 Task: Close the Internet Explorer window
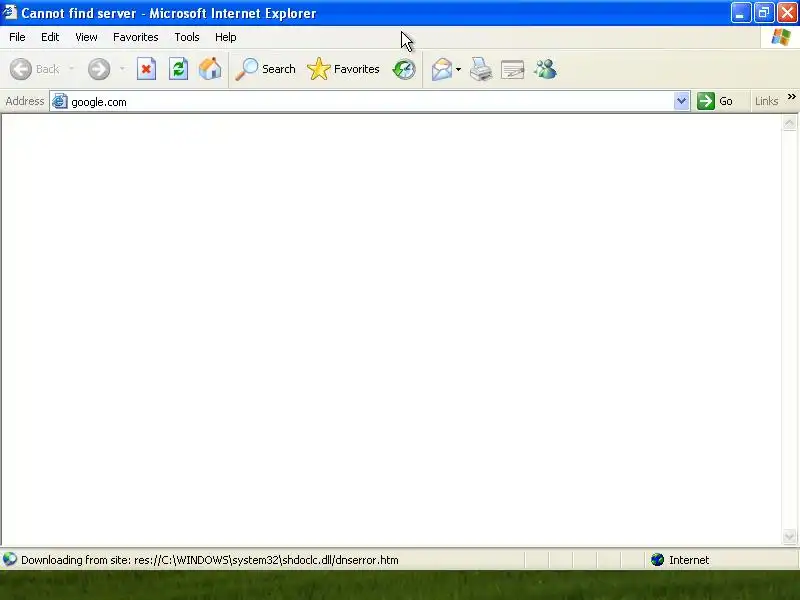click(787, 13)
